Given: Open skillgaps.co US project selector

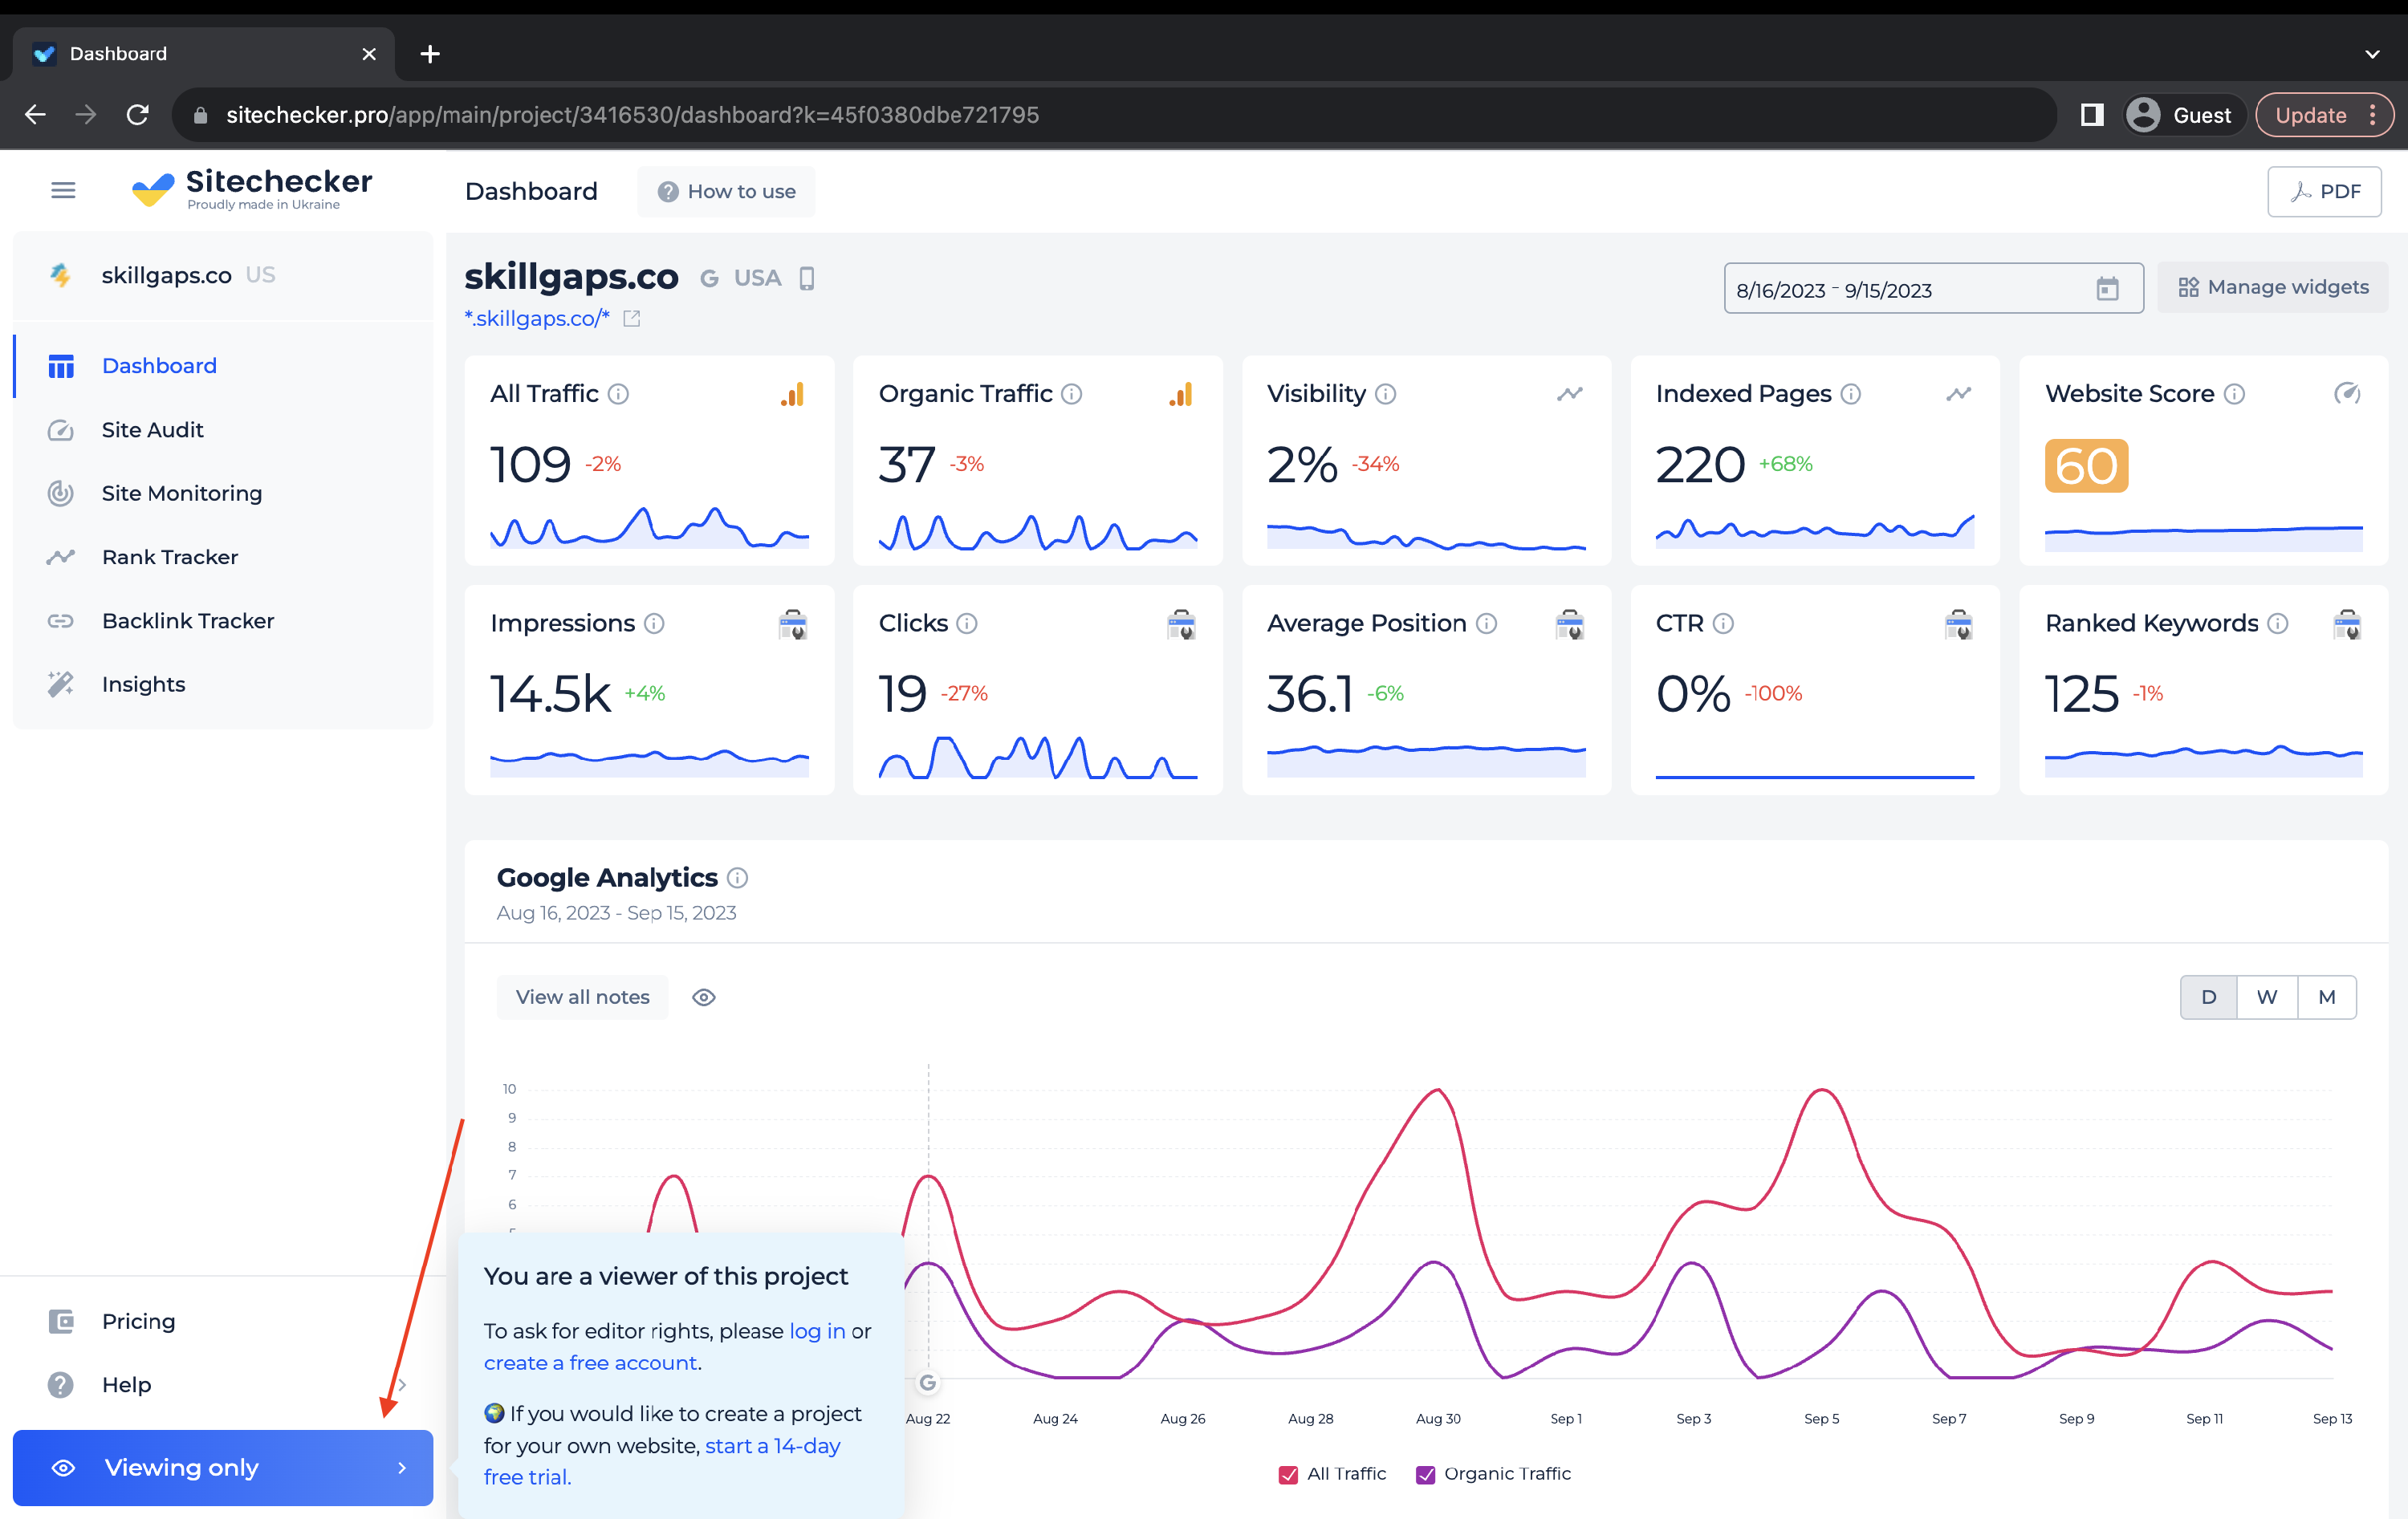Looking at the screenshot, I should 223,275.
